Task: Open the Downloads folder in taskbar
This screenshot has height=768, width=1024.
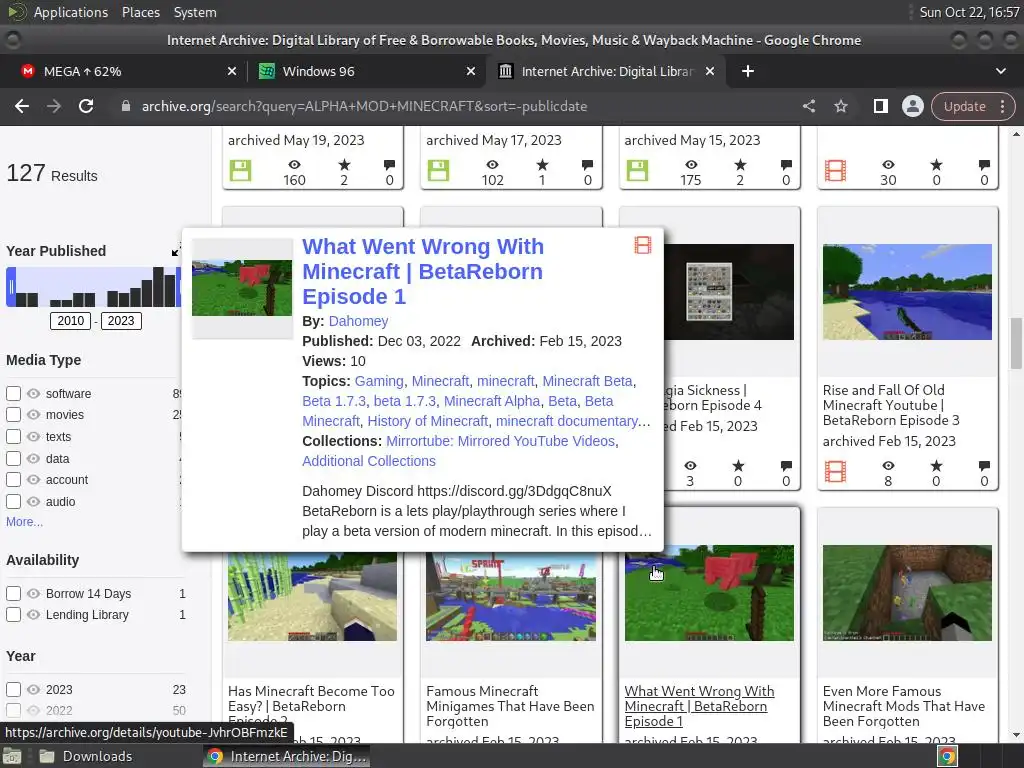Action: coord(85,756)
